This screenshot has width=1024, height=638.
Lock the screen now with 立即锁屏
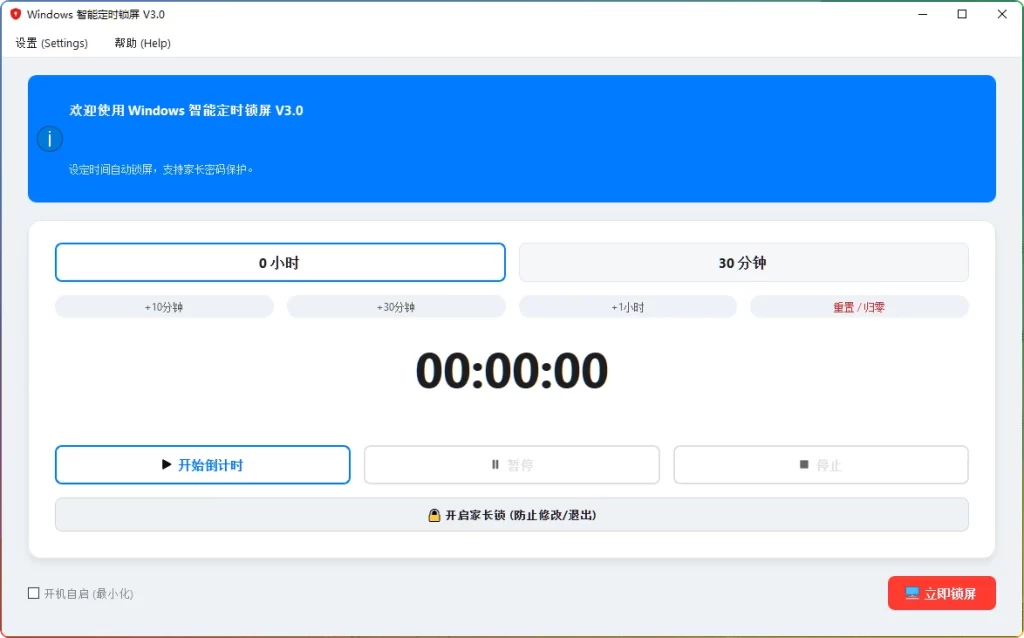(x=942, y=592)
